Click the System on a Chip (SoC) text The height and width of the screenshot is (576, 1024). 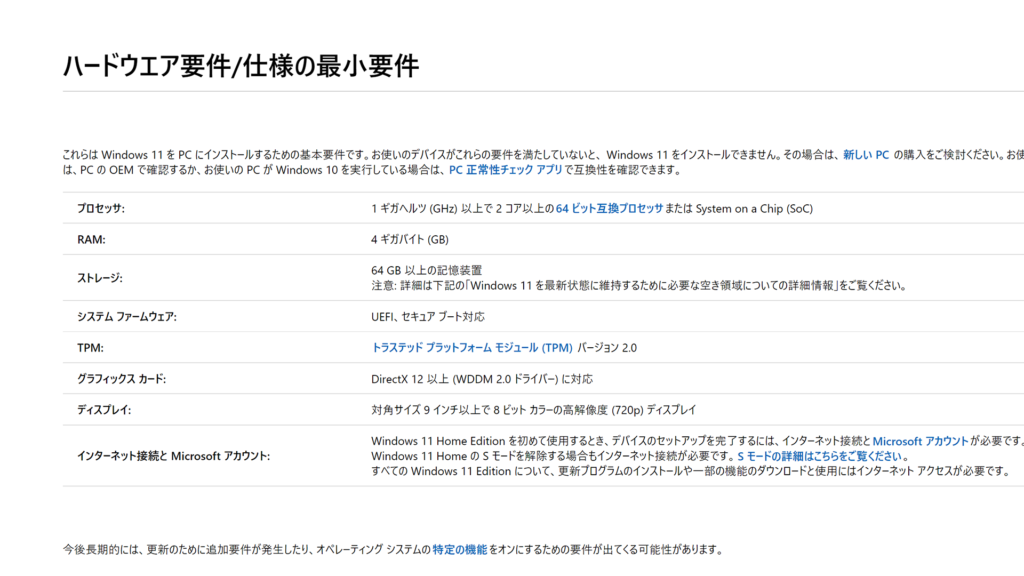tap(754, 208)
